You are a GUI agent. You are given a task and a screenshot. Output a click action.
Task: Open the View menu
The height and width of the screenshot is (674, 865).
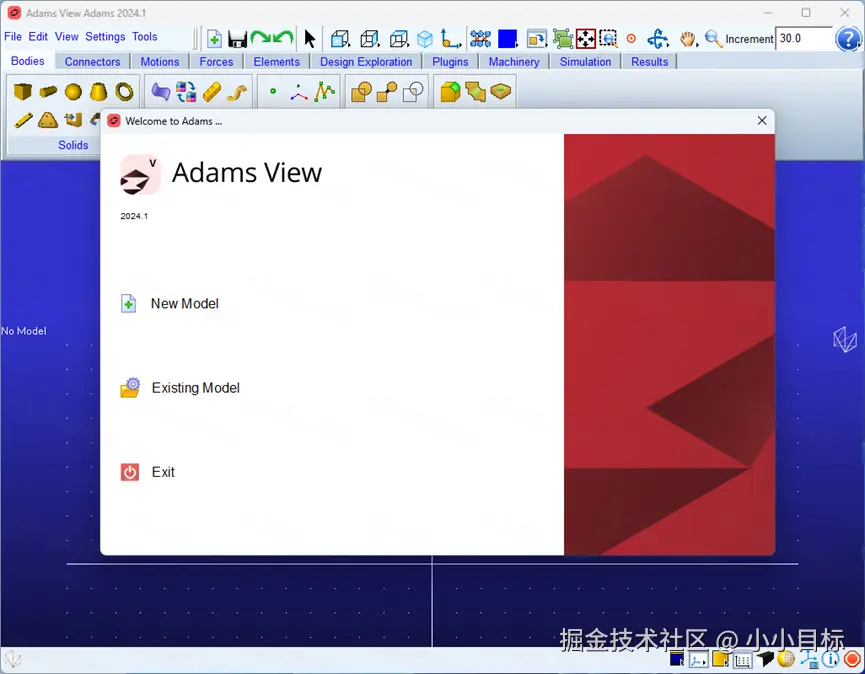(66, 36)
